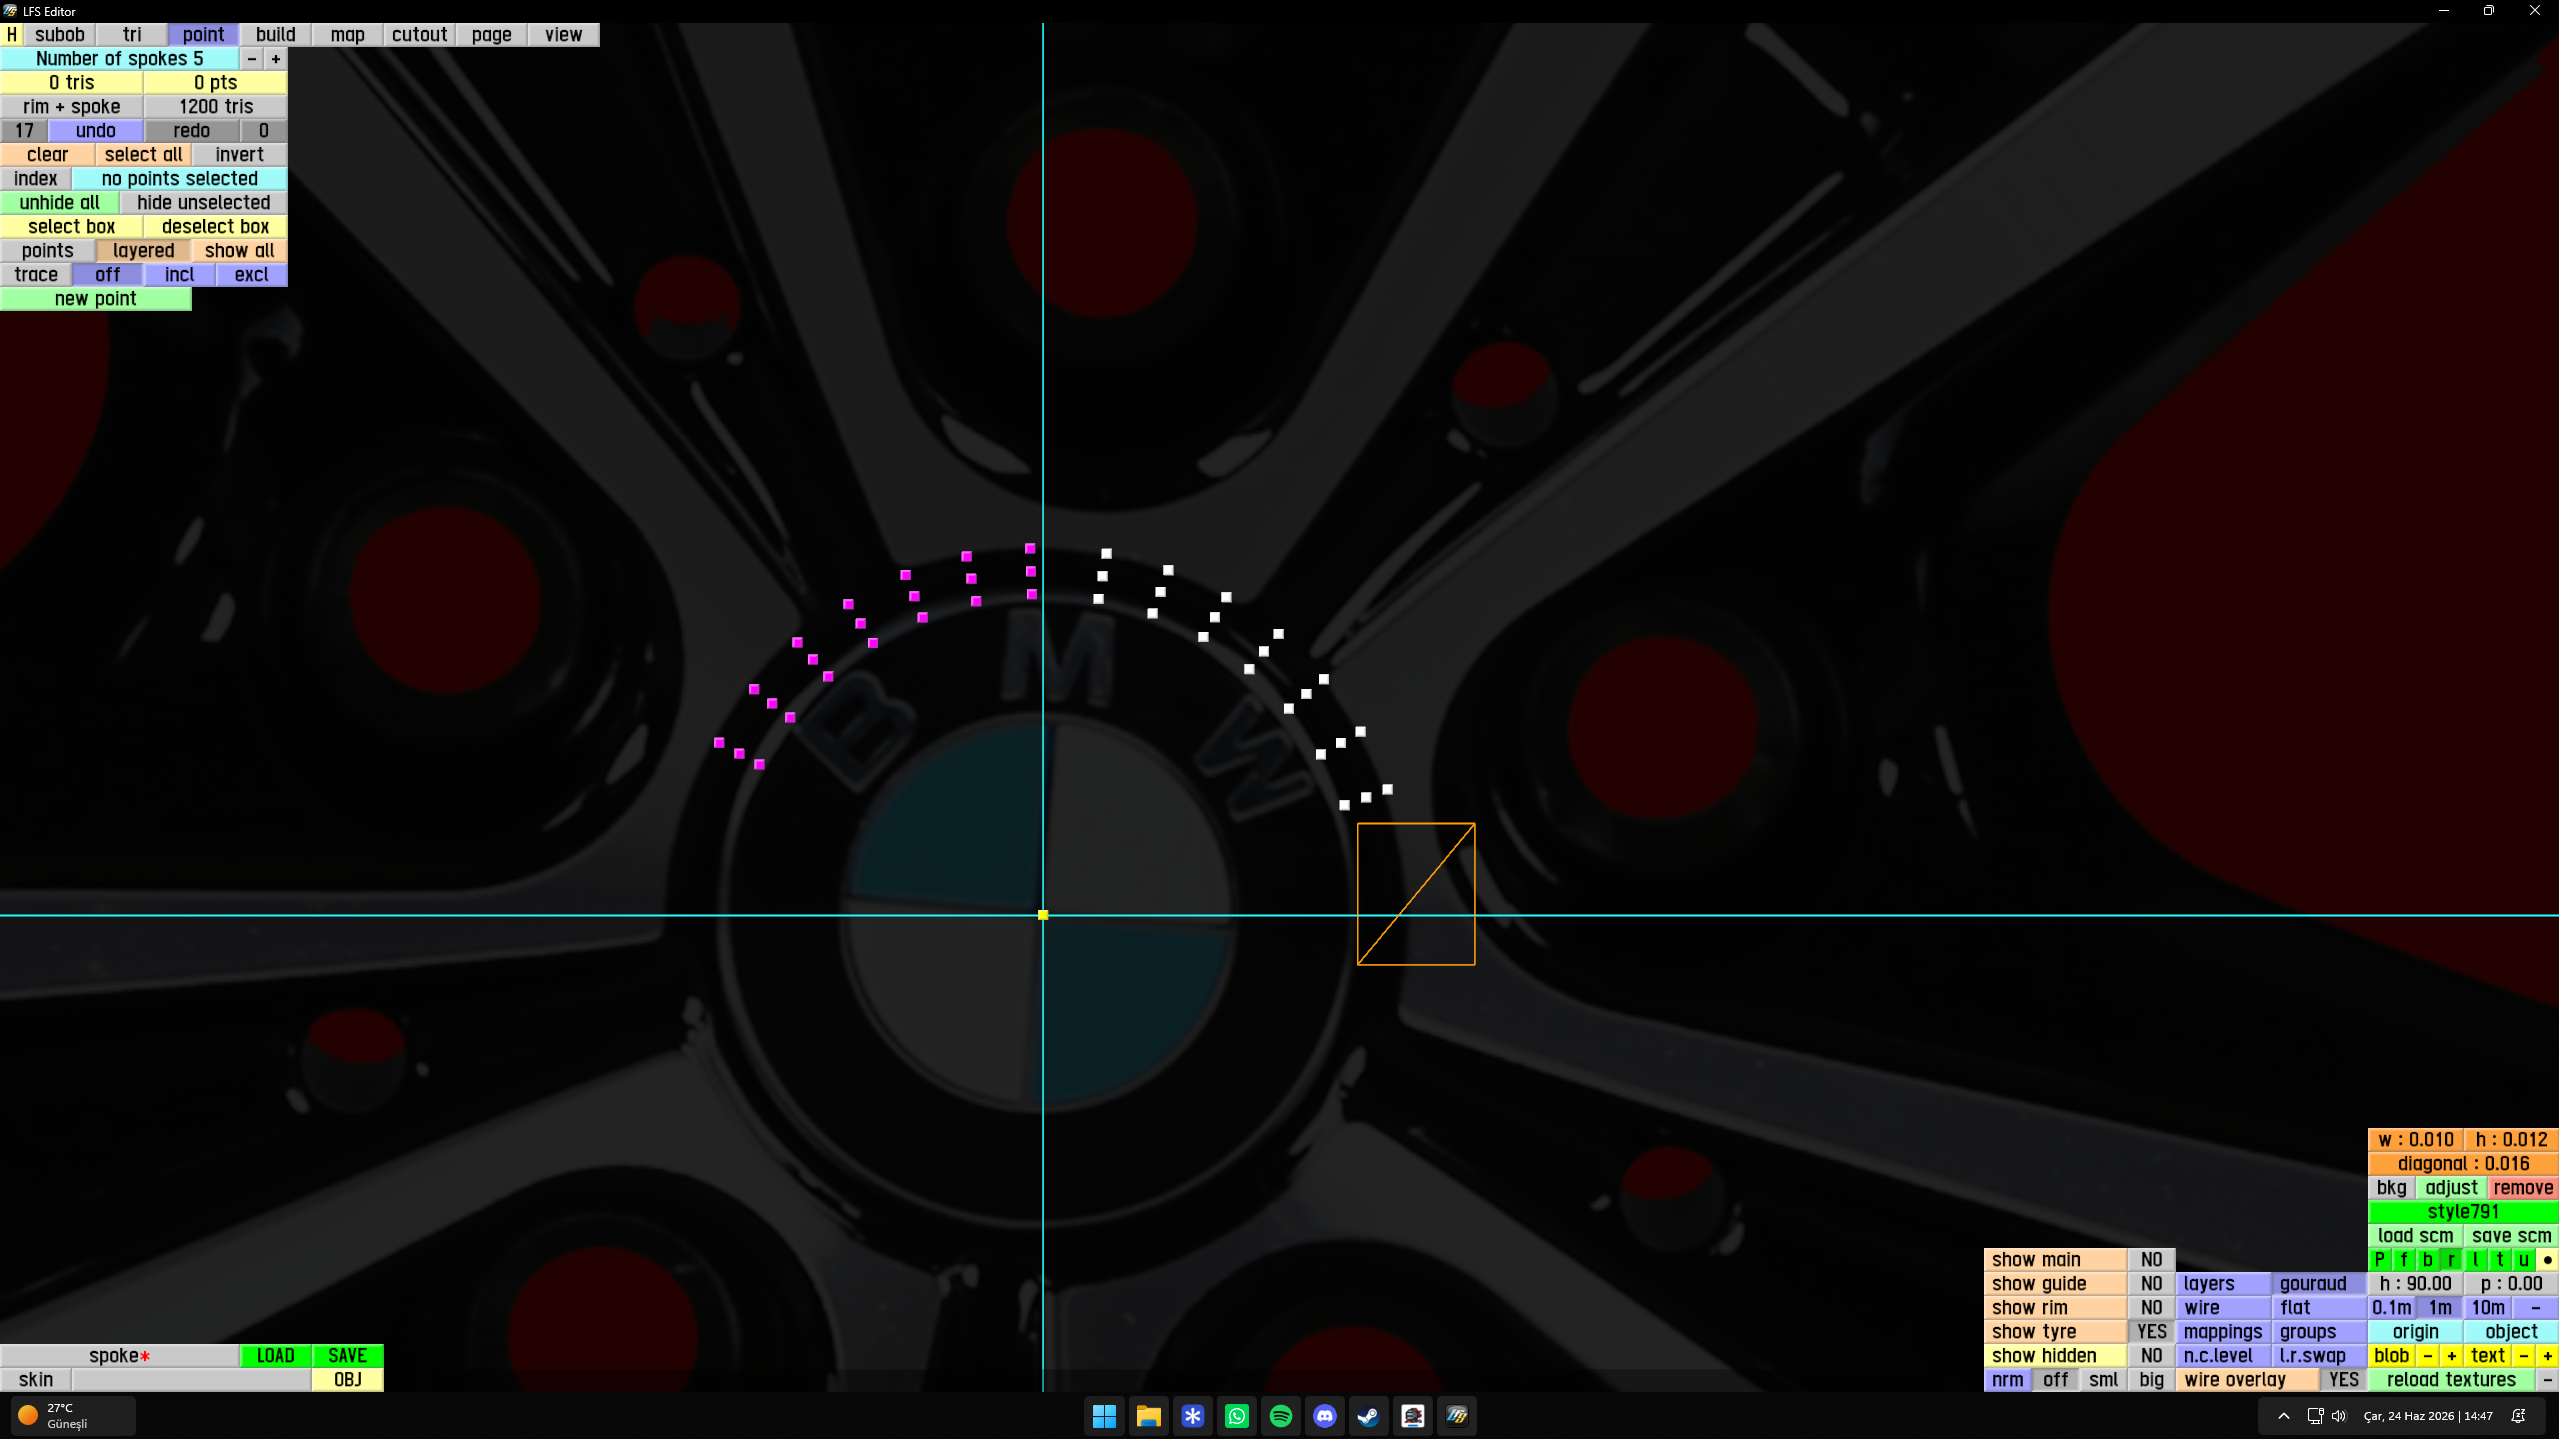Select the P view preset button
This screenshot has height=1439, width=2559.
click(x=2380, y=1260)
